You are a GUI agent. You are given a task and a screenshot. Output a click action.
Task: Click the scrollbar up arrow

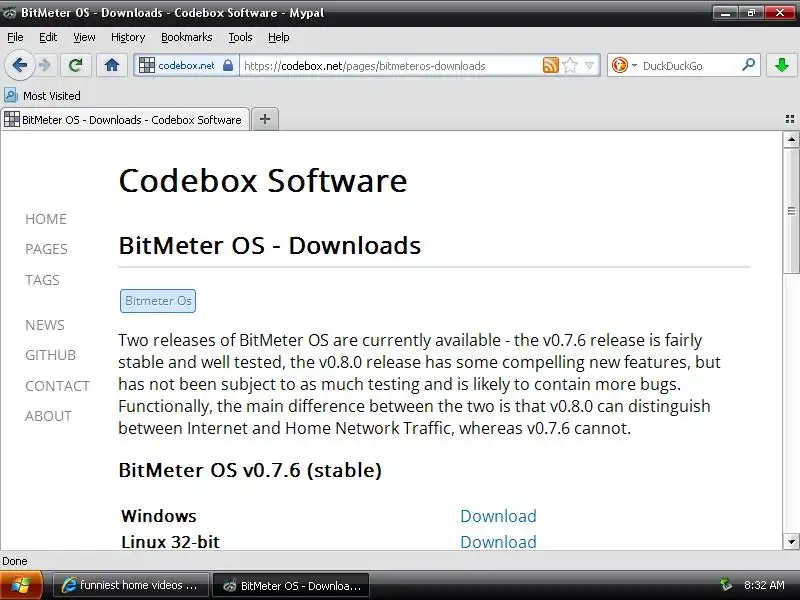[x=791, y=139]
